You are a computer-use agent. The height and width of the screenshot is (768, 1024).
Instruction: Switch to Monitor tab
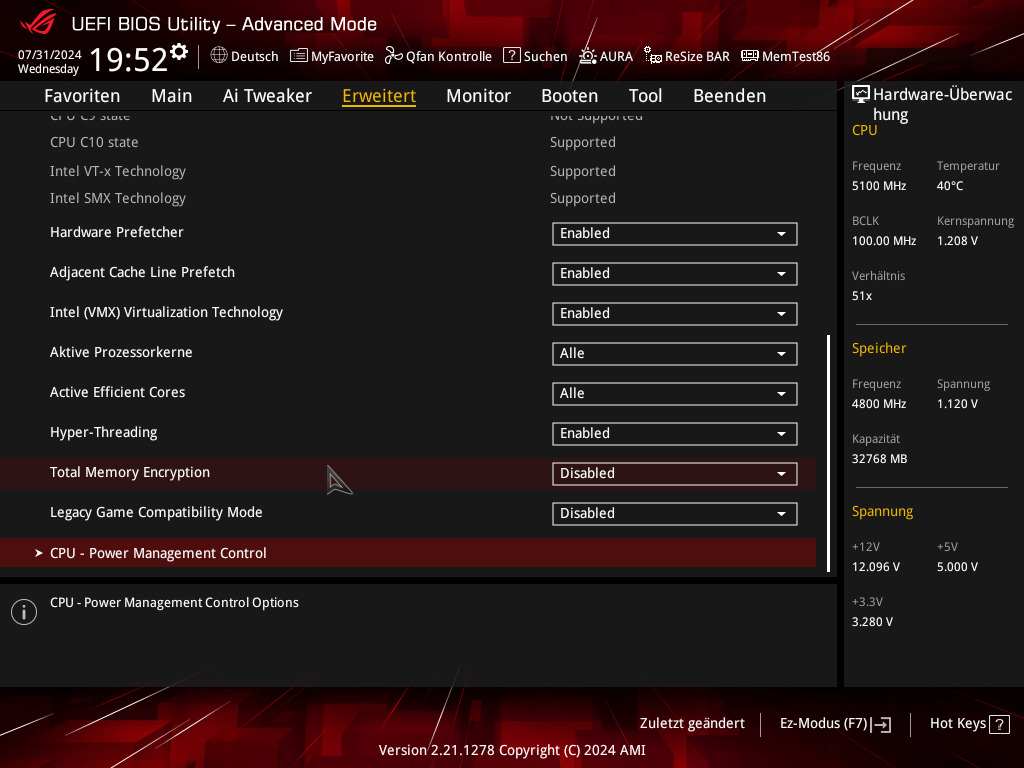(479, 96)
